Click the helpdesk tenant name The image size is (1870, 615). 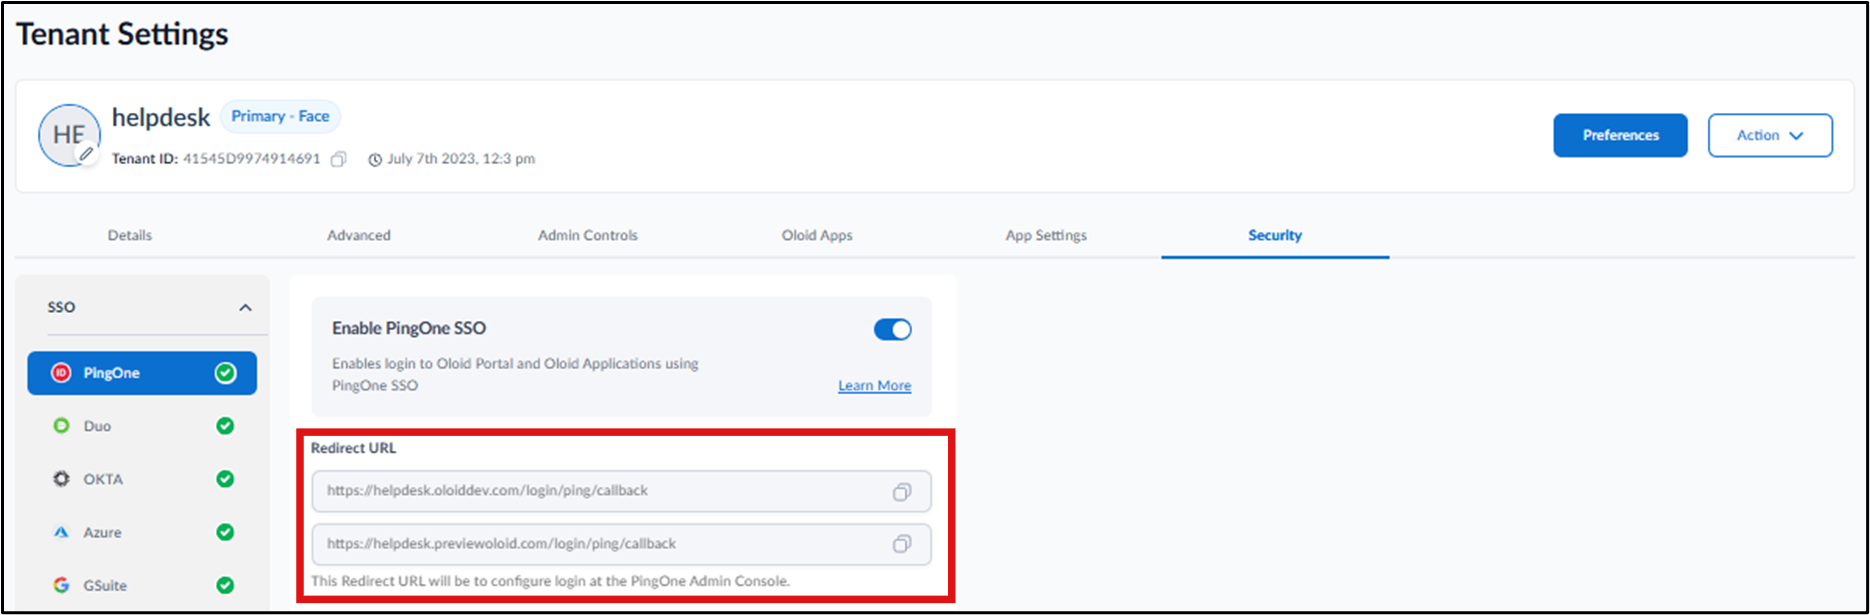tap(161, 118)
